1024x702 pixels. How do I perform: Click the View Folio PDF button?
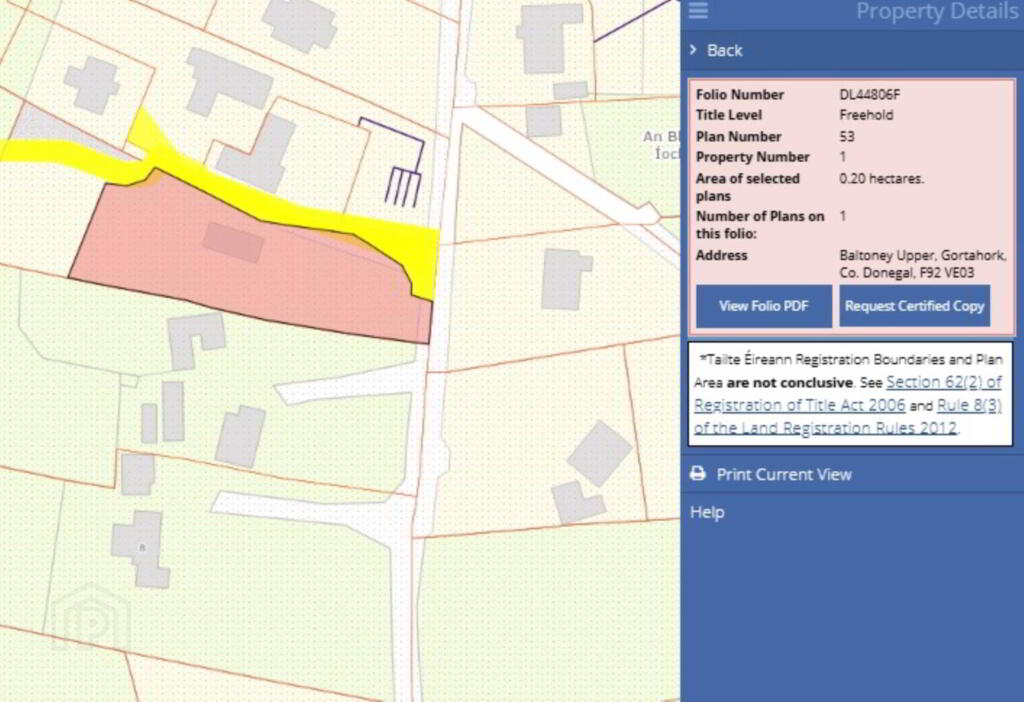763,306
